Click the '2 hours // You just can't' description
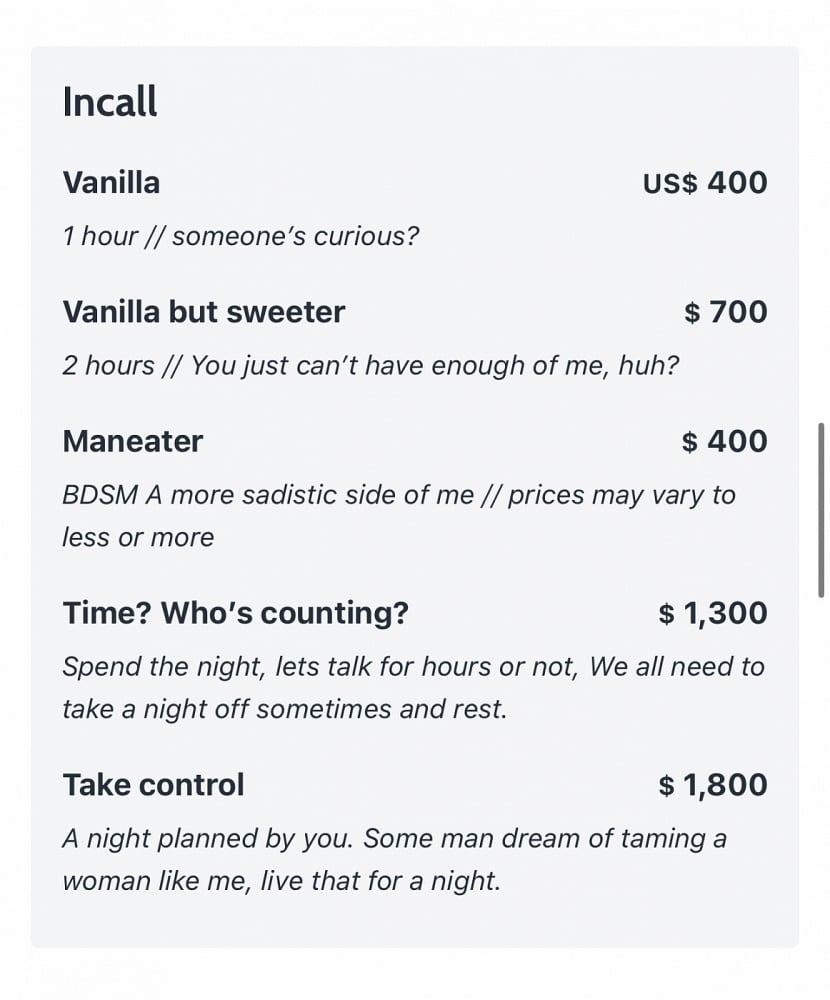Screen dimensions: 830x1000 point(371,366)
